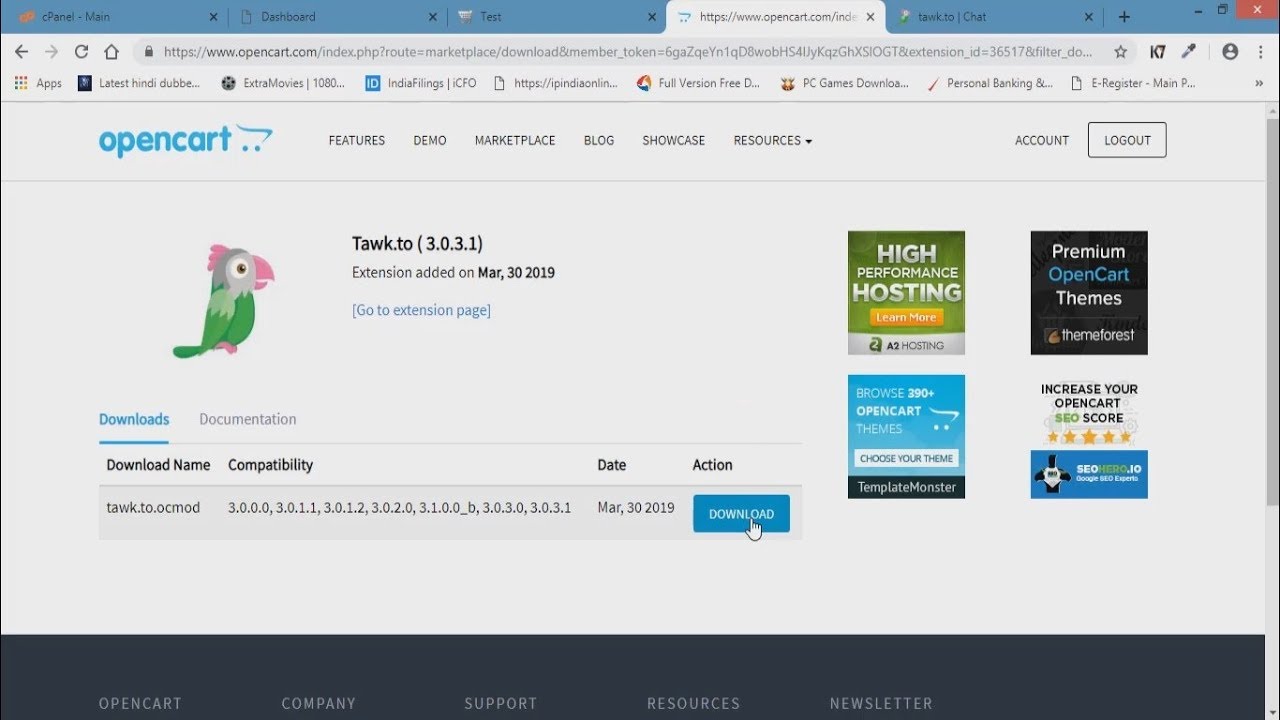
Task: Open a new browser tab
Action: pos(1124,17)
